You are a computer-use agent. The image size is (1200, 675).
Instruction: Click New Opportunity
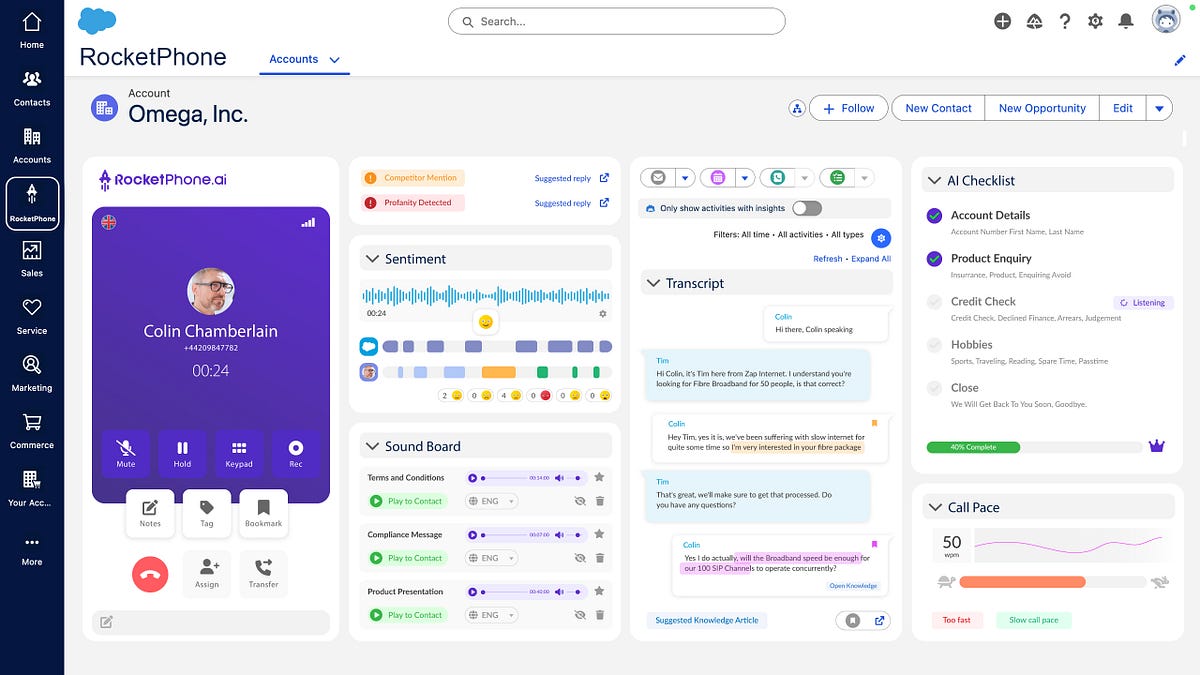pyautogui.click(x=1042, y=108)
